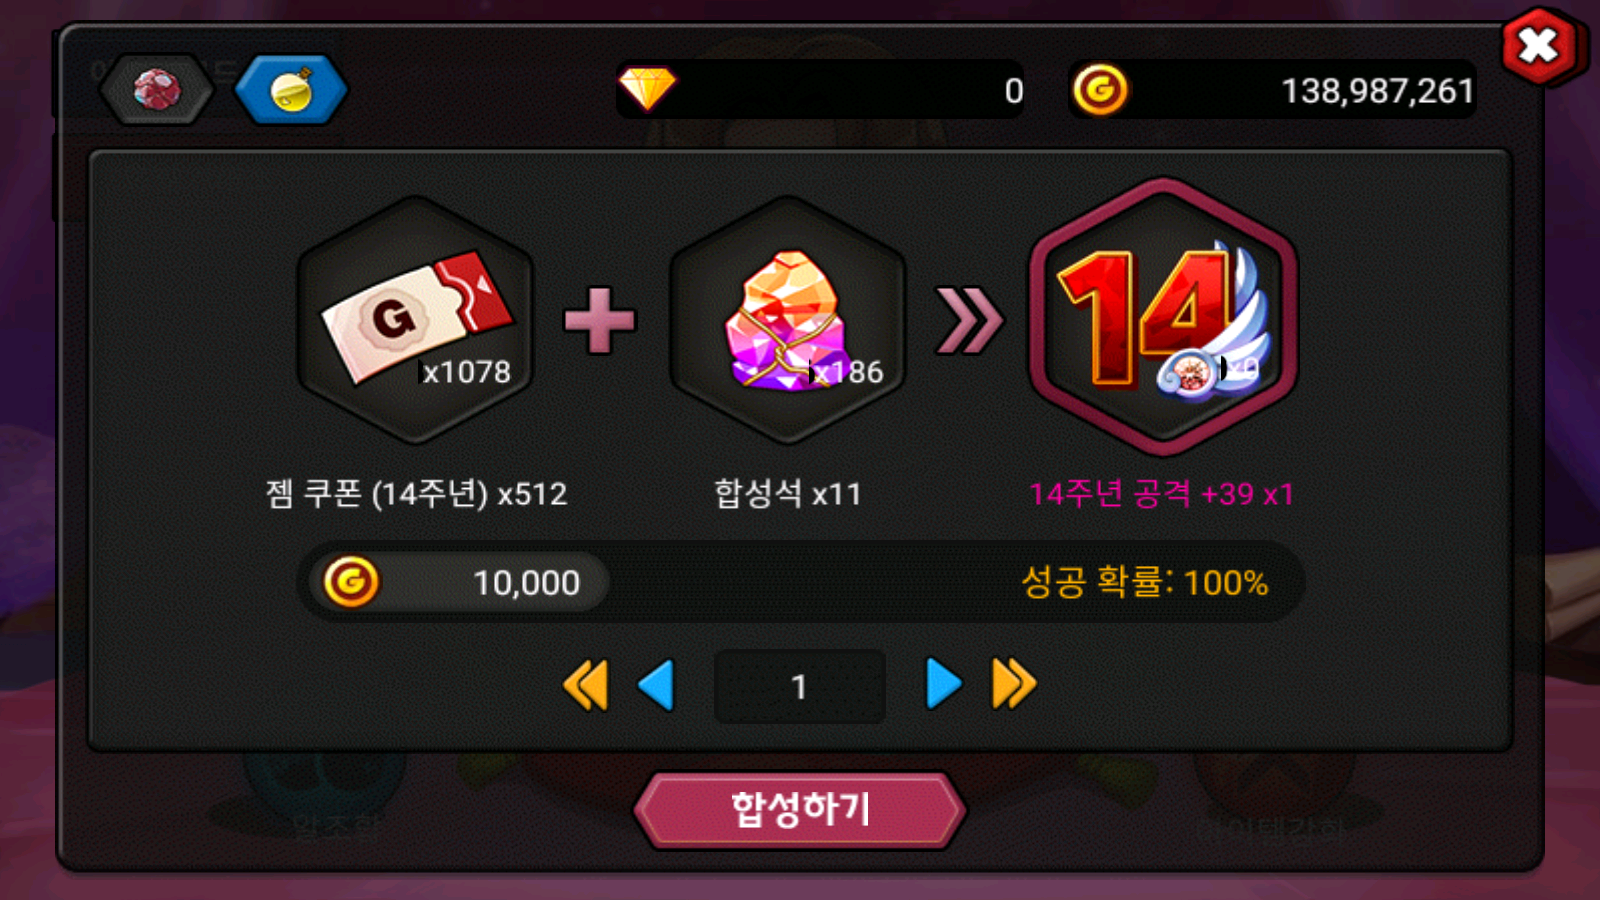
Task: Tap the 14th anniversary attack result item
Action: (1162, 317)
